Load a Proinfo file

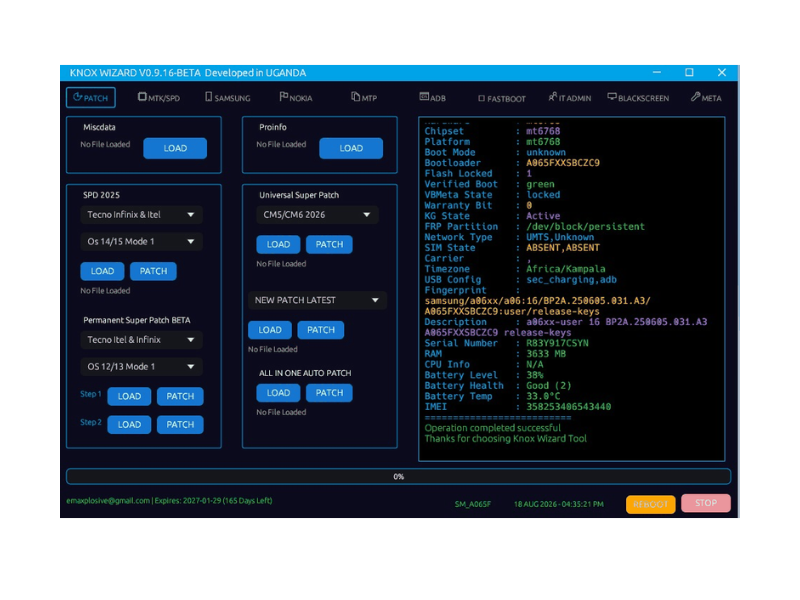[351, 148]
